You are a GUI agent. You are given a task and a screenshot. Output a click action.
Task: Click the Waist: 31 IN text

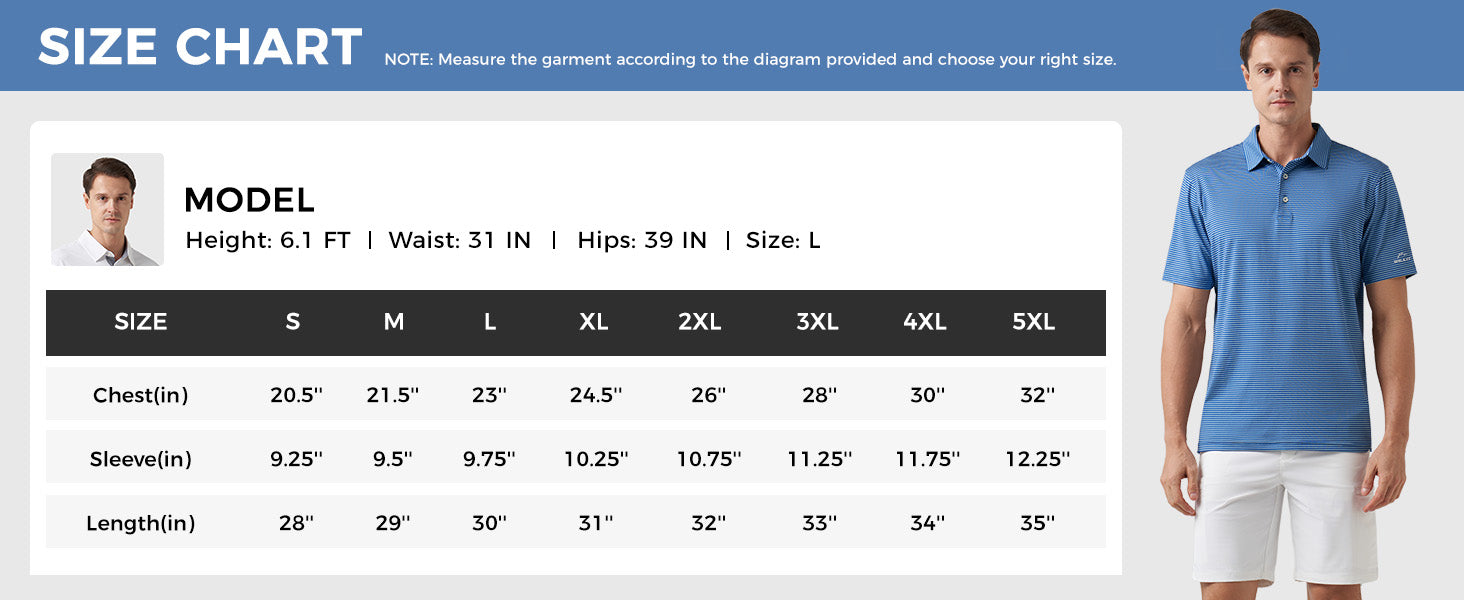click(x=460, y=240)
